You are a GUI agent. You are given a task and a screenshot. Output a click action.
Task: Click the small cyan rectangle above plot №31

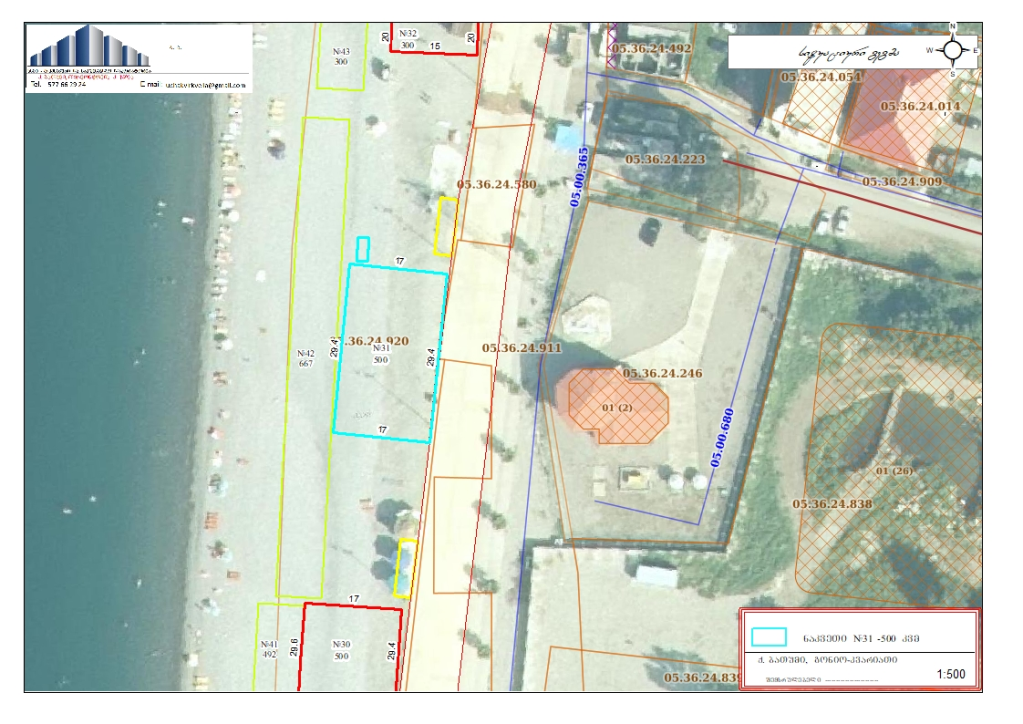pyautogui.click(x=363, y=249)
